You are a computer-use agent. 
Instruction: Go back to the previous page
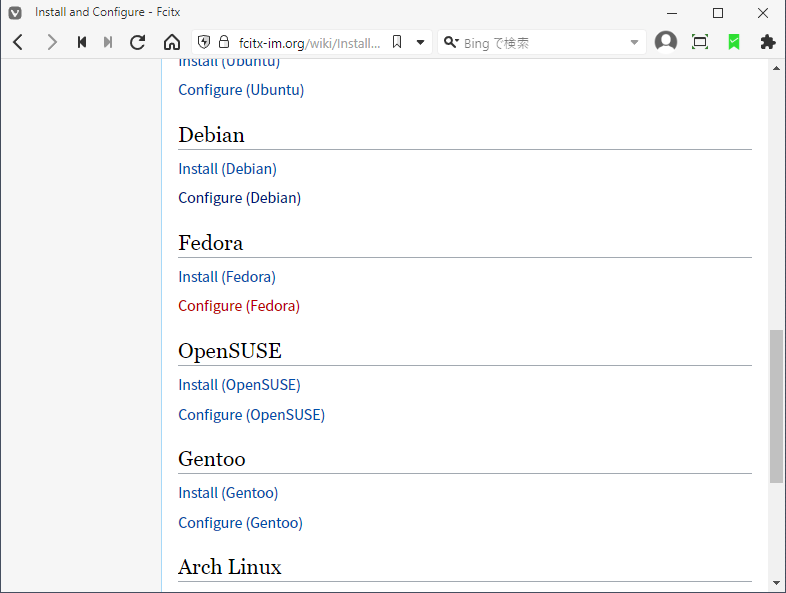[18, 42]
